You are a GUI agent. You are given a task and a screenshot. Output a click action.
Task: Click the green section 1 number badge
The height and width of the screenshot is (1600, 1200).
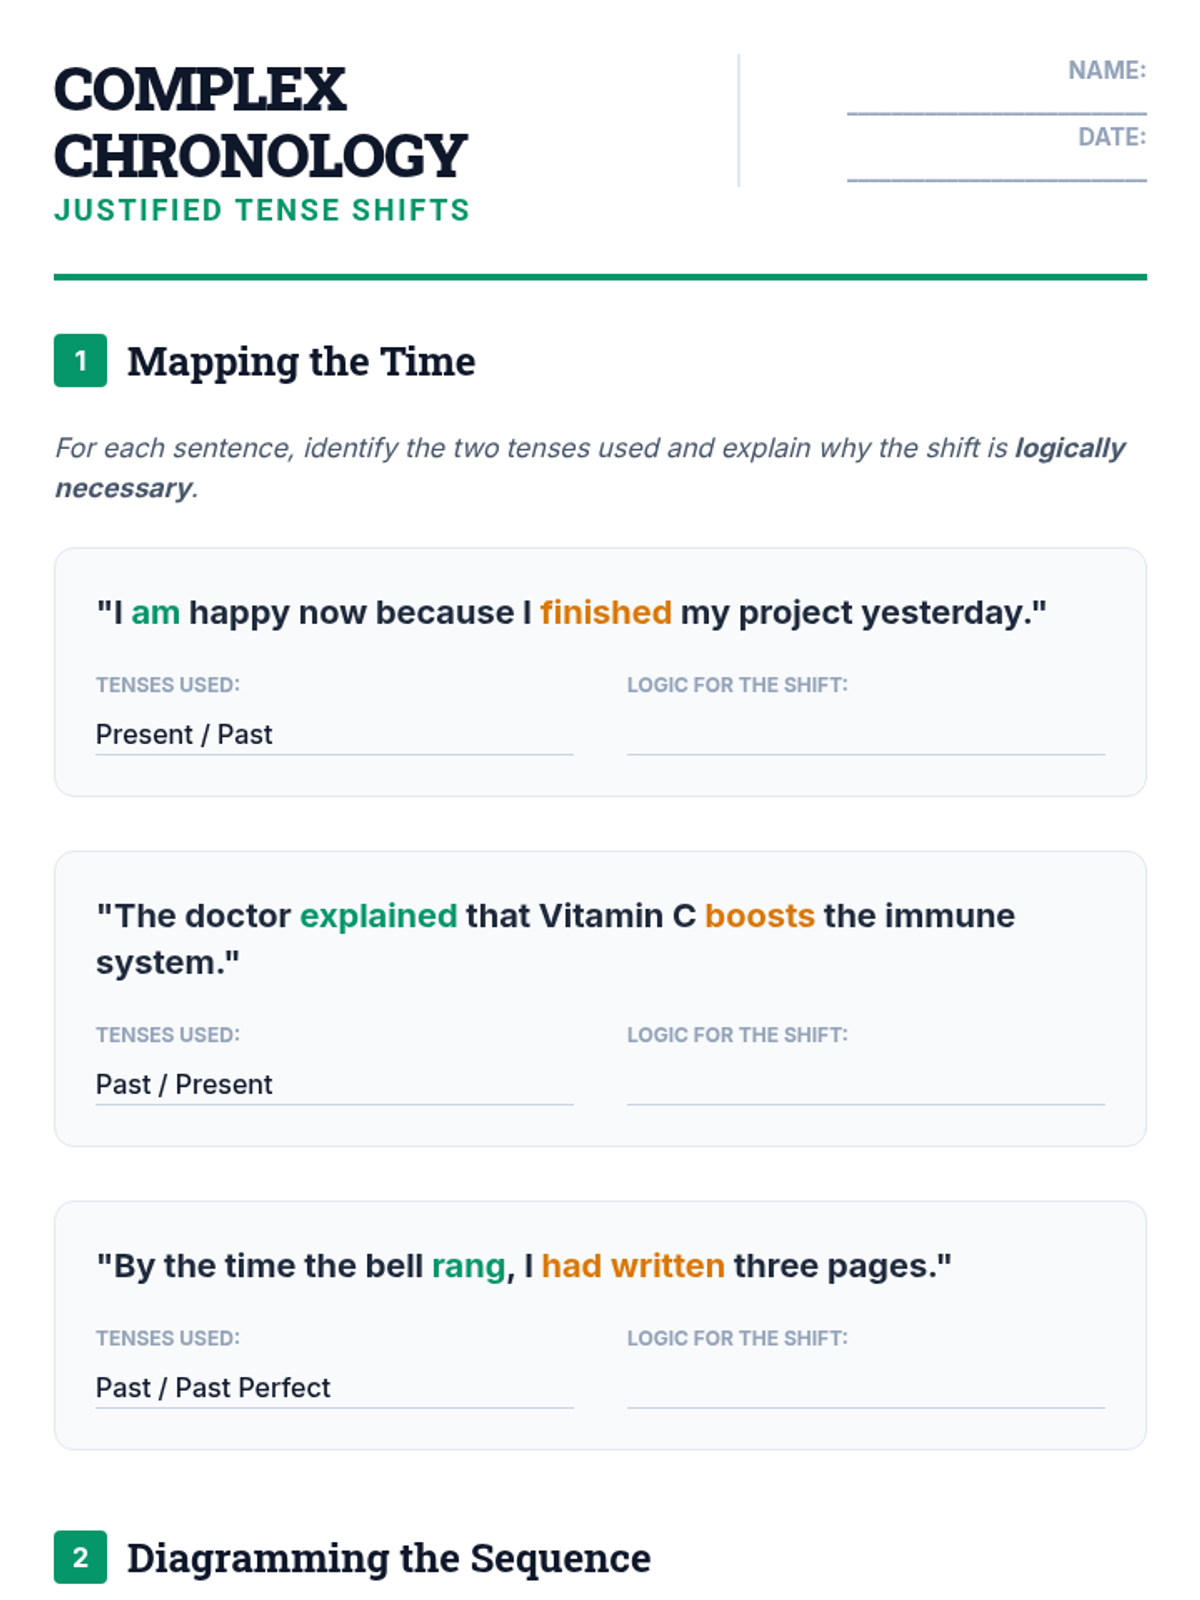80,360
